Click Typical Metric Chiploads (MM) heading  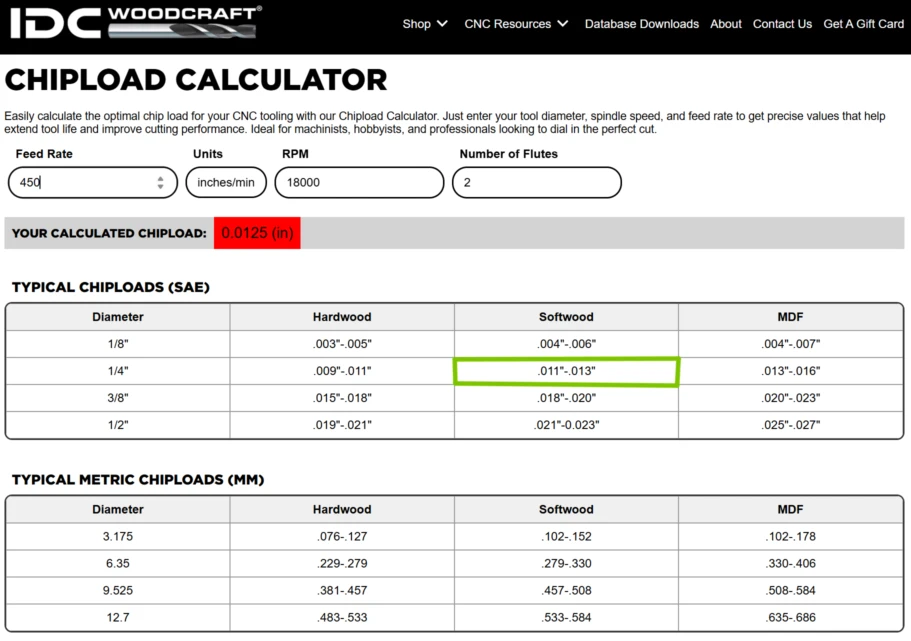(x=138, y=479)
